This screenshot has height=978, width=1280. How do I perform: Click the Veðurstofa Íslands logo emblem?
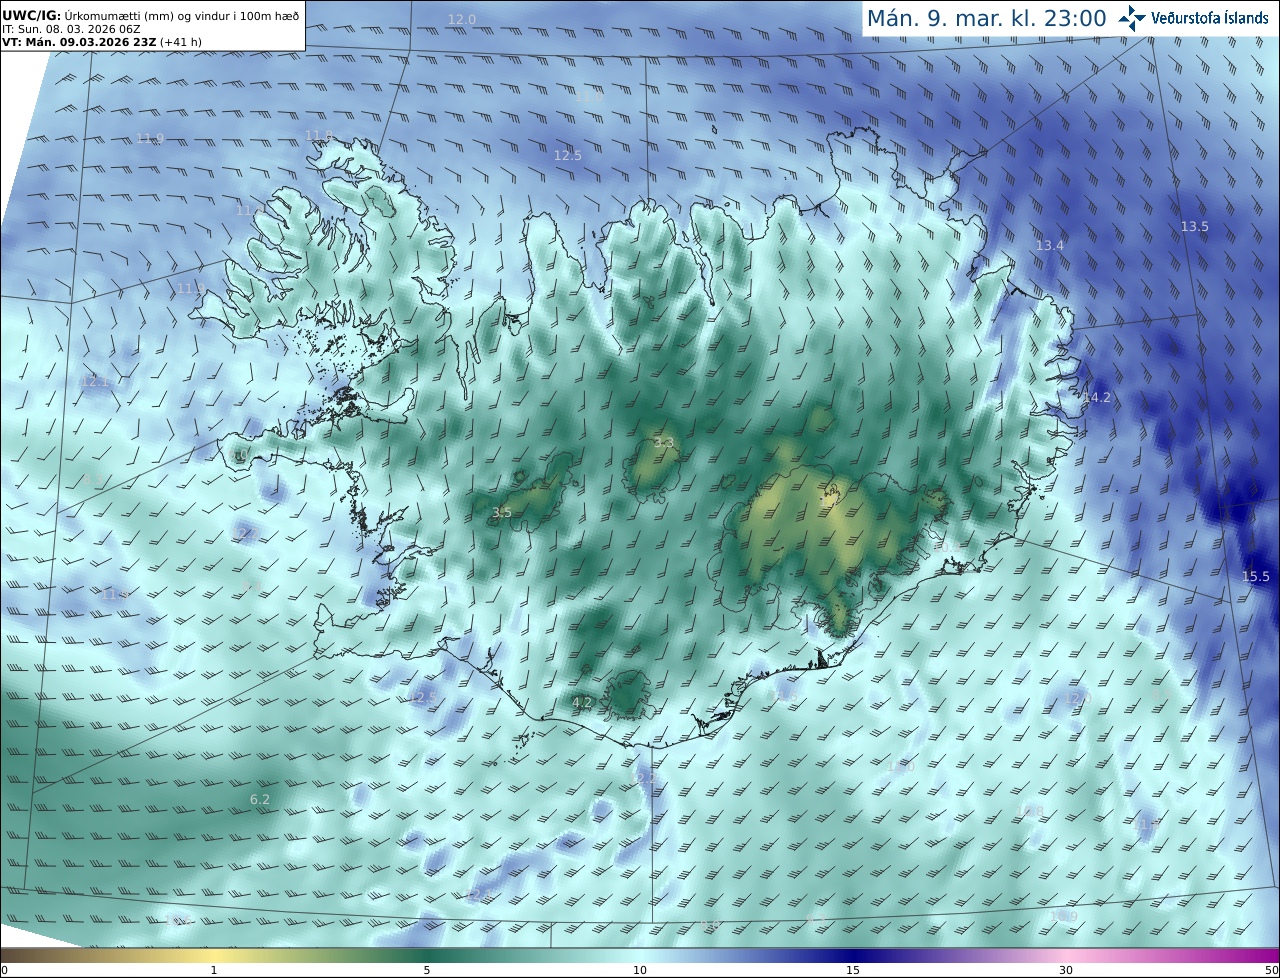[1133, 18]
